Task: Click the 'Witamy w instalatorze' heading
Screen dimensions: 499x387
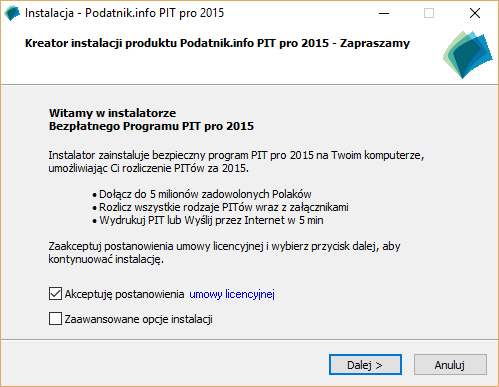Action: tap(112, 113)
